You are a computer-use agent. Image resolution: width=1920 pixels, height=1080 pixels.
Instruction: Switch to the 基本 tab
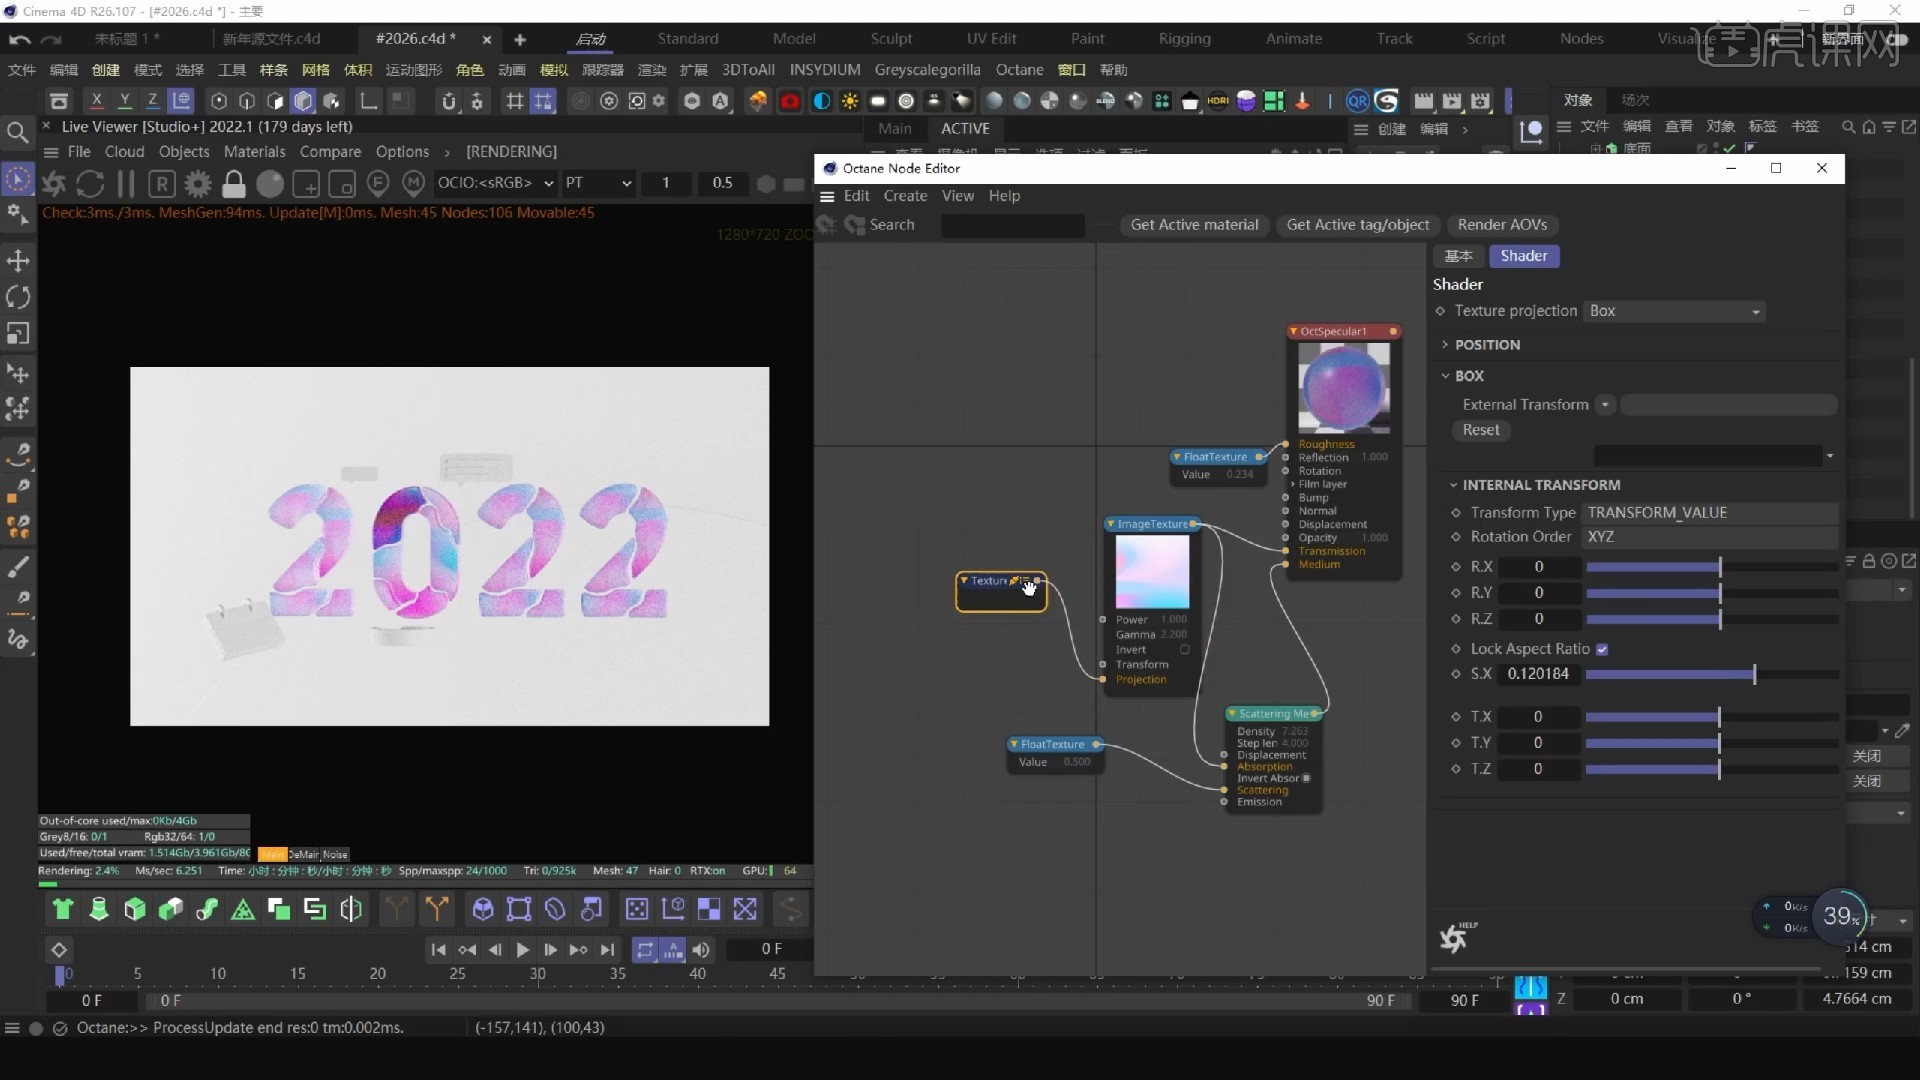(1459, 256)
